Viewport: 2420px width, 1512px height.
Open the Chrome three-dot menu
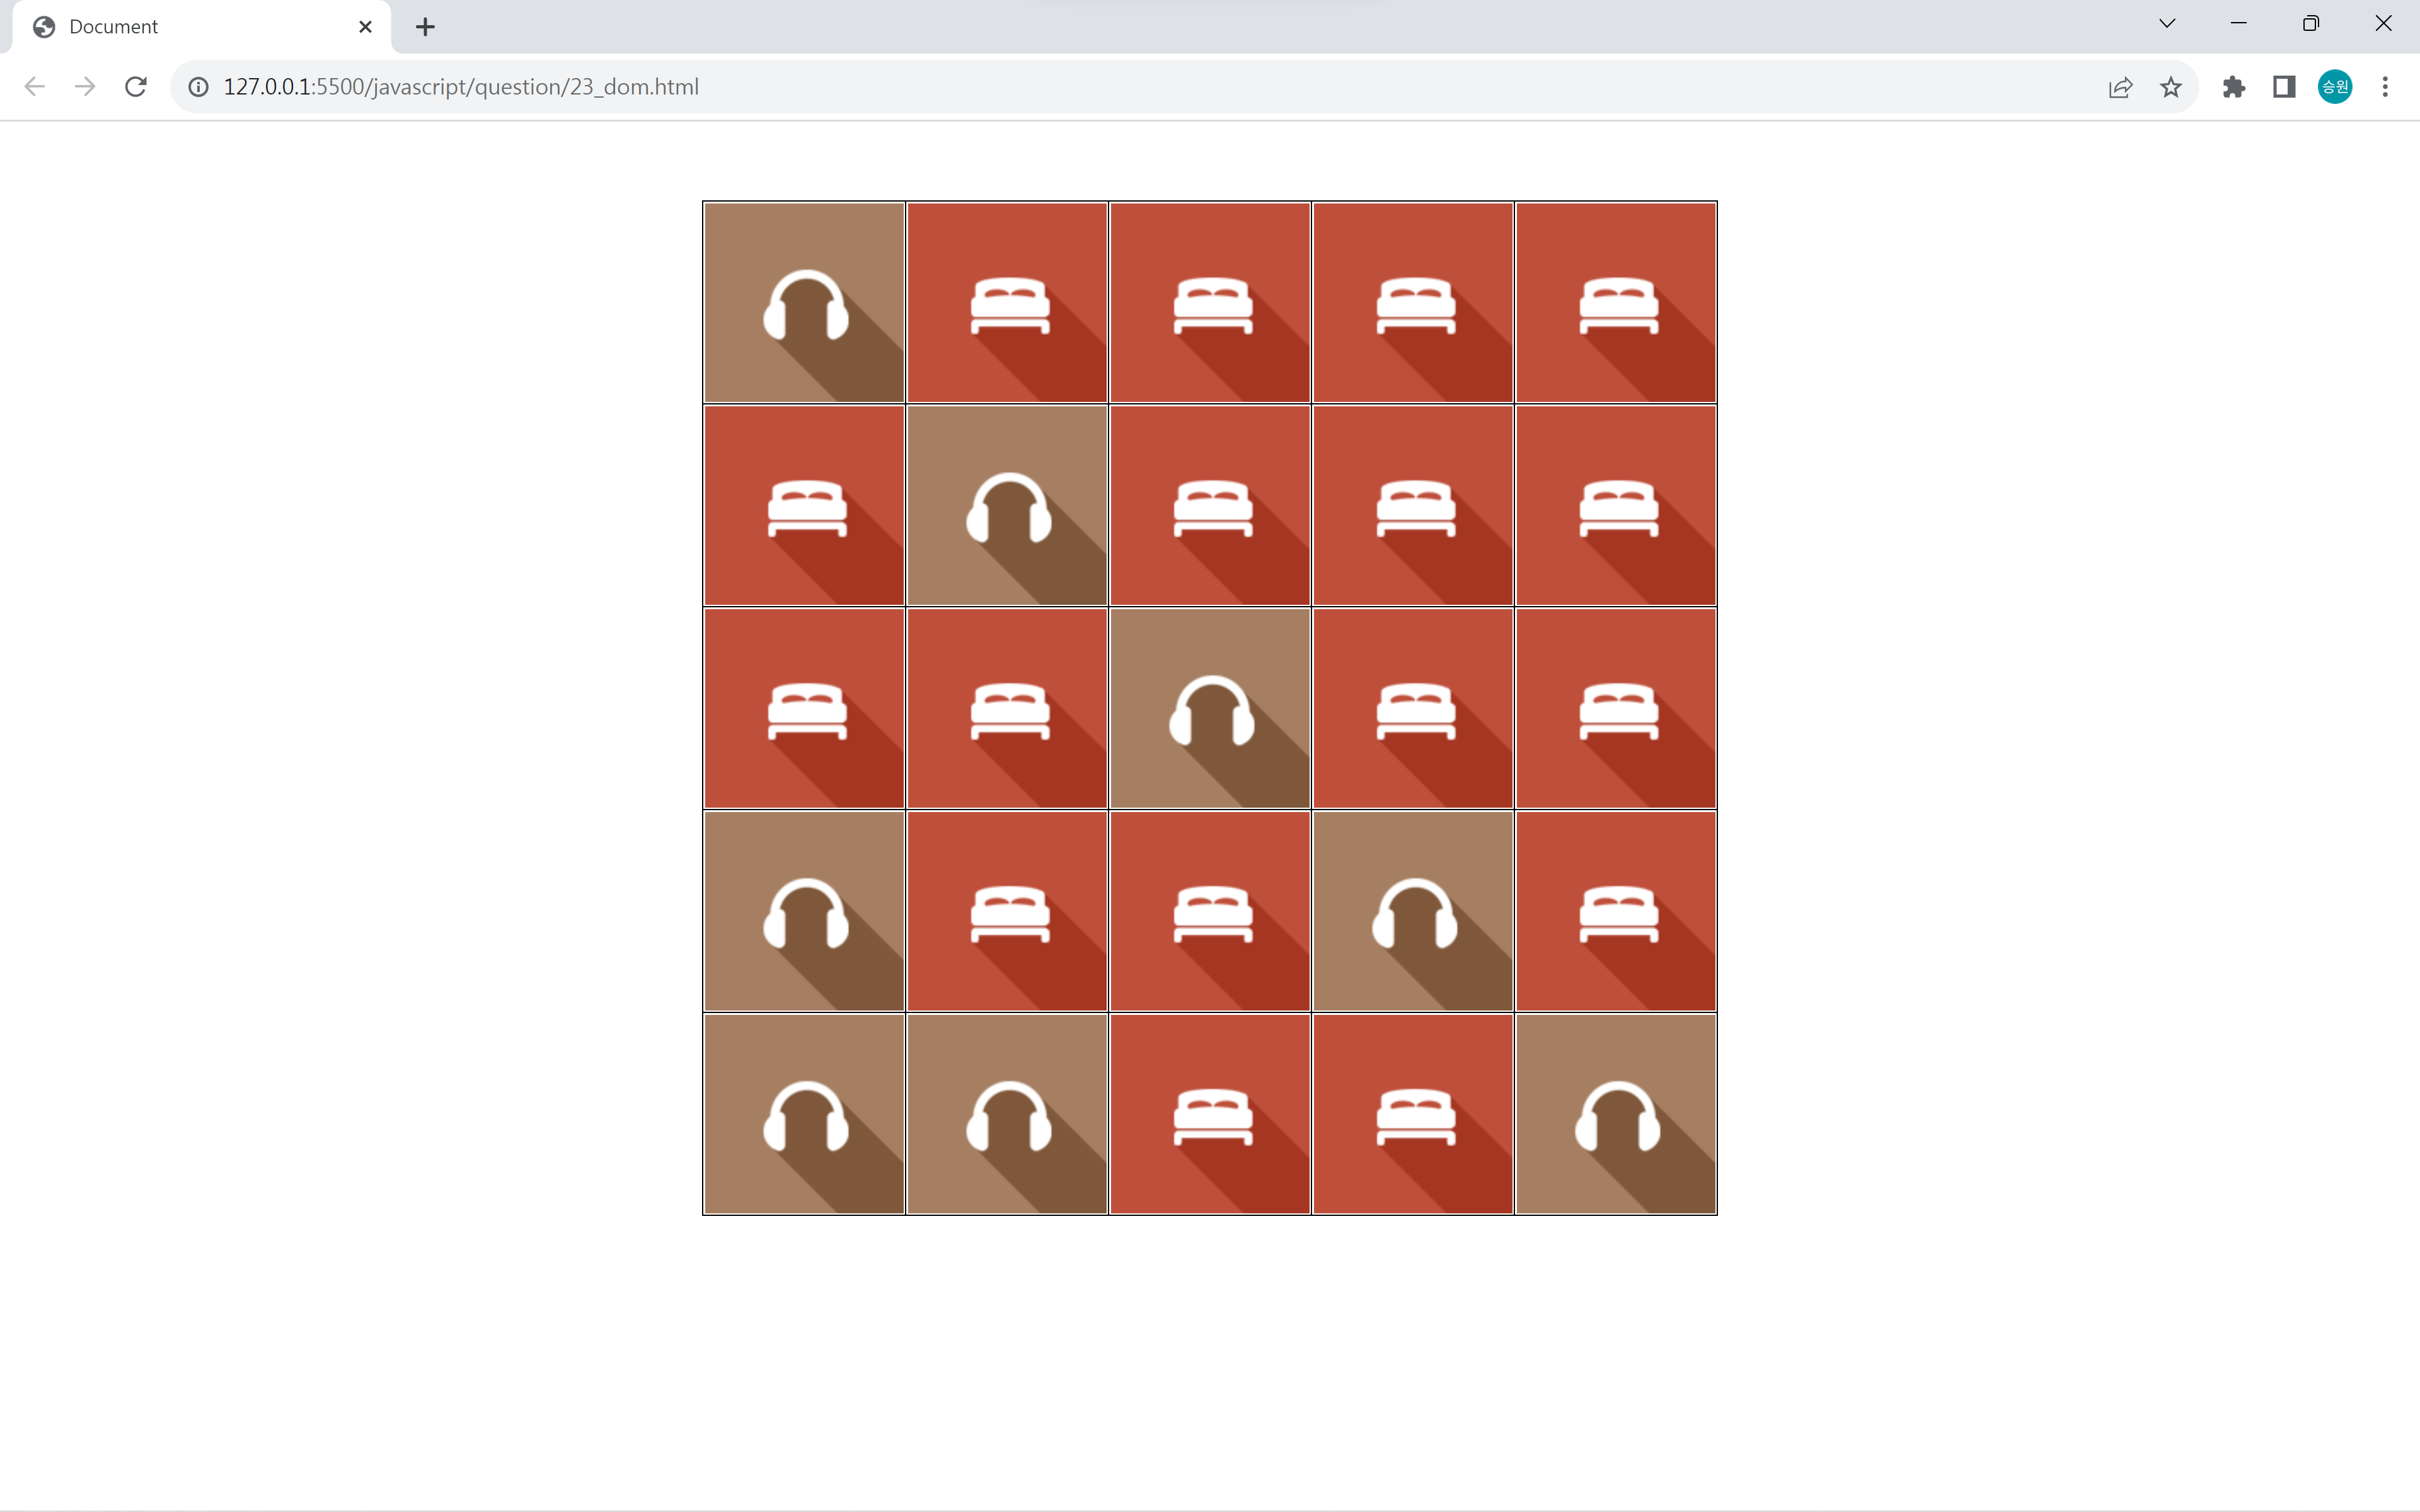[2385, 87]
